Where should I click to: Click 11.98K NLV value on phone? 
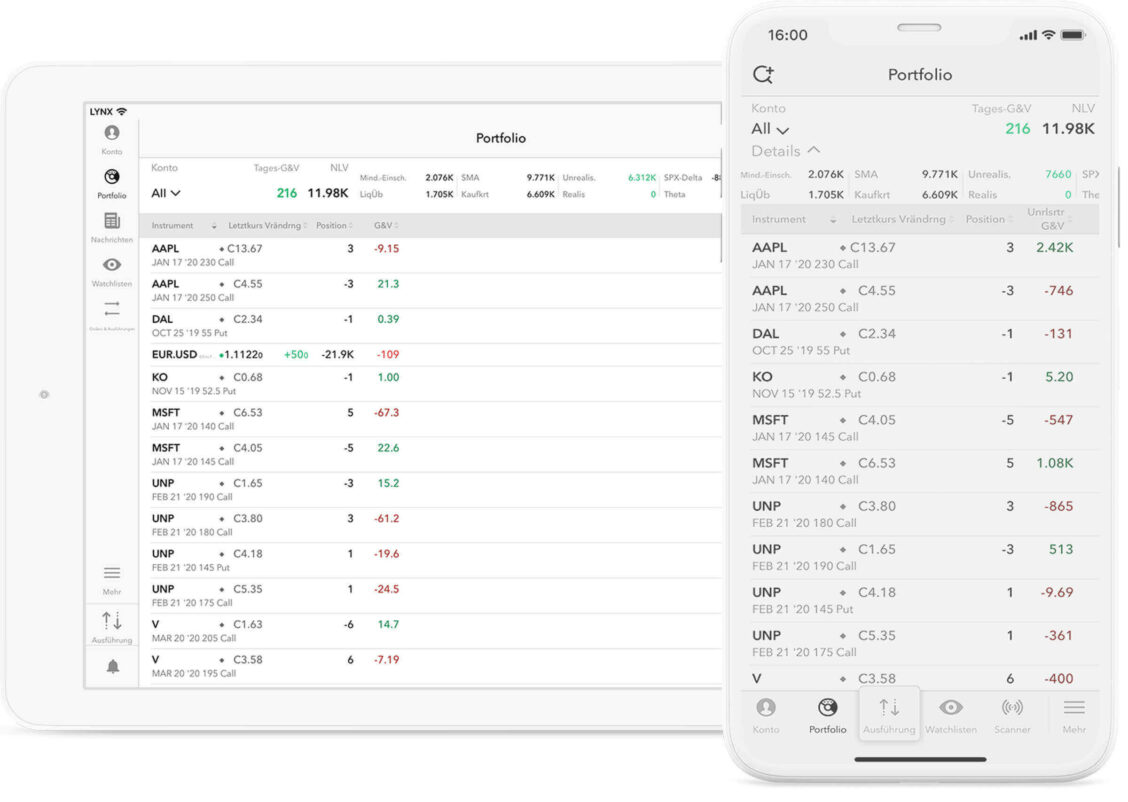[x=1068, y=129]
